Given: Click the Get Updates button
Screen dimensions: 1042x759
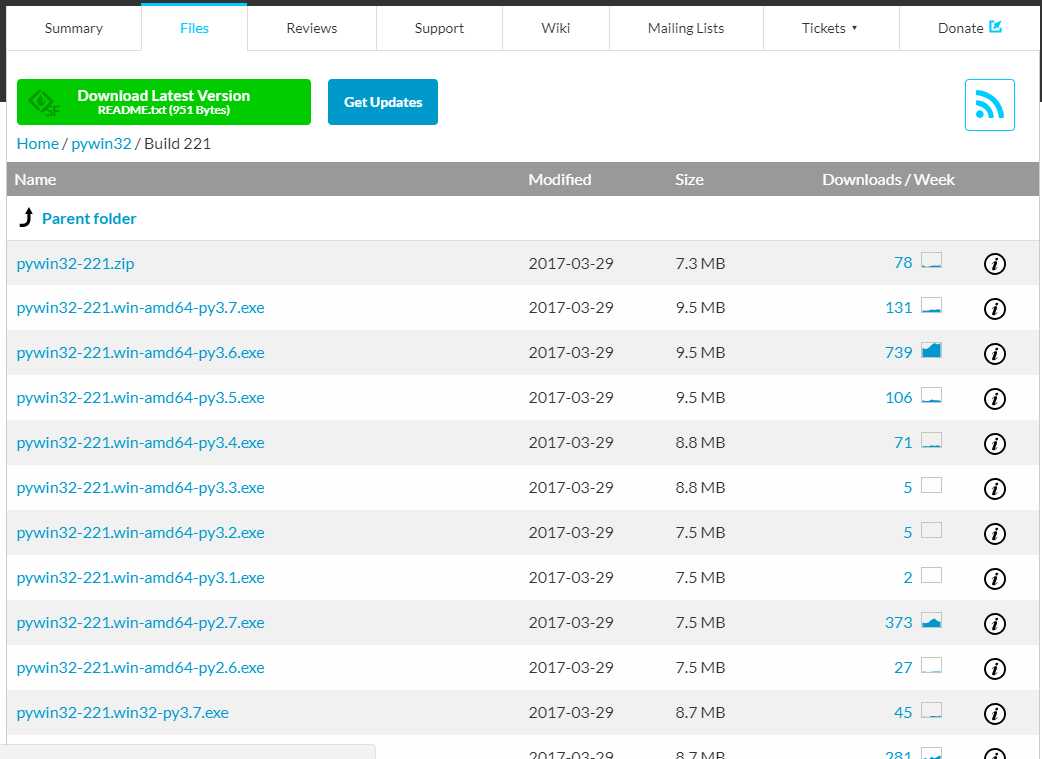Looking at the screenshot, I should 383,102.
